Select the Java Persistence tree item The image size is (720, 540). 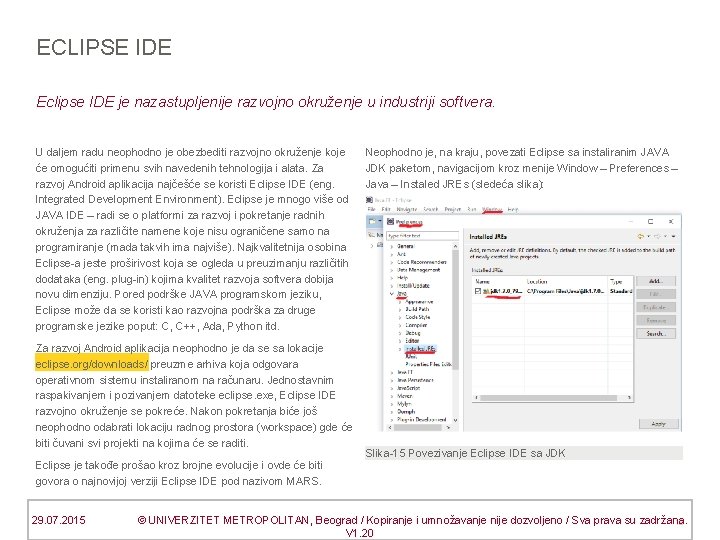pos(415,380)
